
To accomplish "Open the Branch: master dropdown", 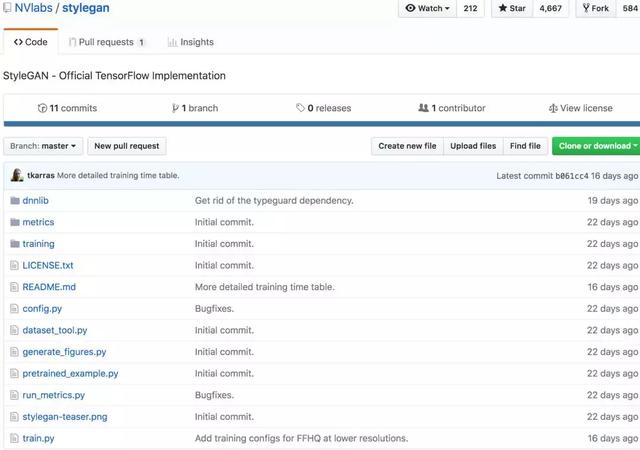I will pyautogui.click(x=43, y=146).
